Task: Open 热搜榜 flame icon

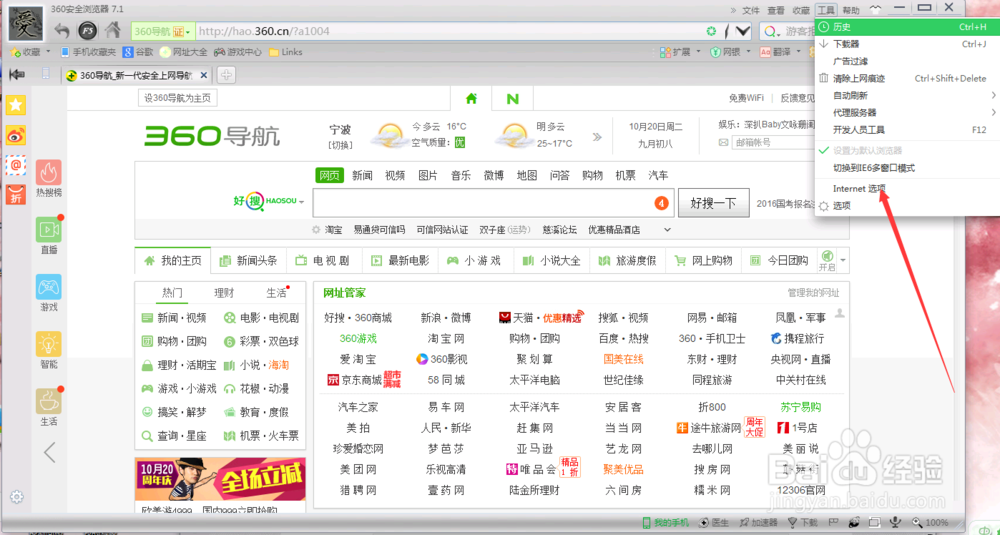Action: pos(49,172)
